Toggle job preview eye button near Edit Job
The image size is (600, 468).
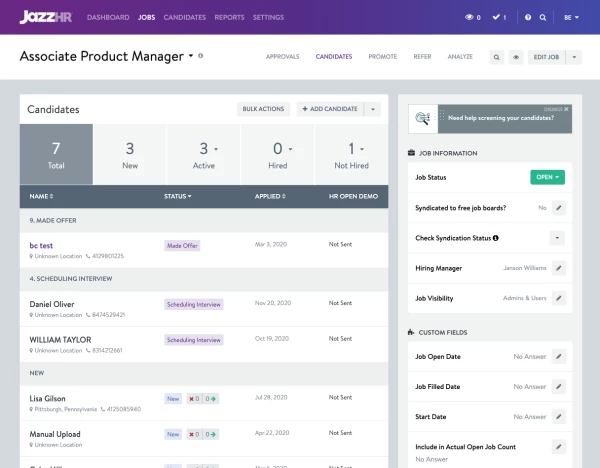coord(516,57)
